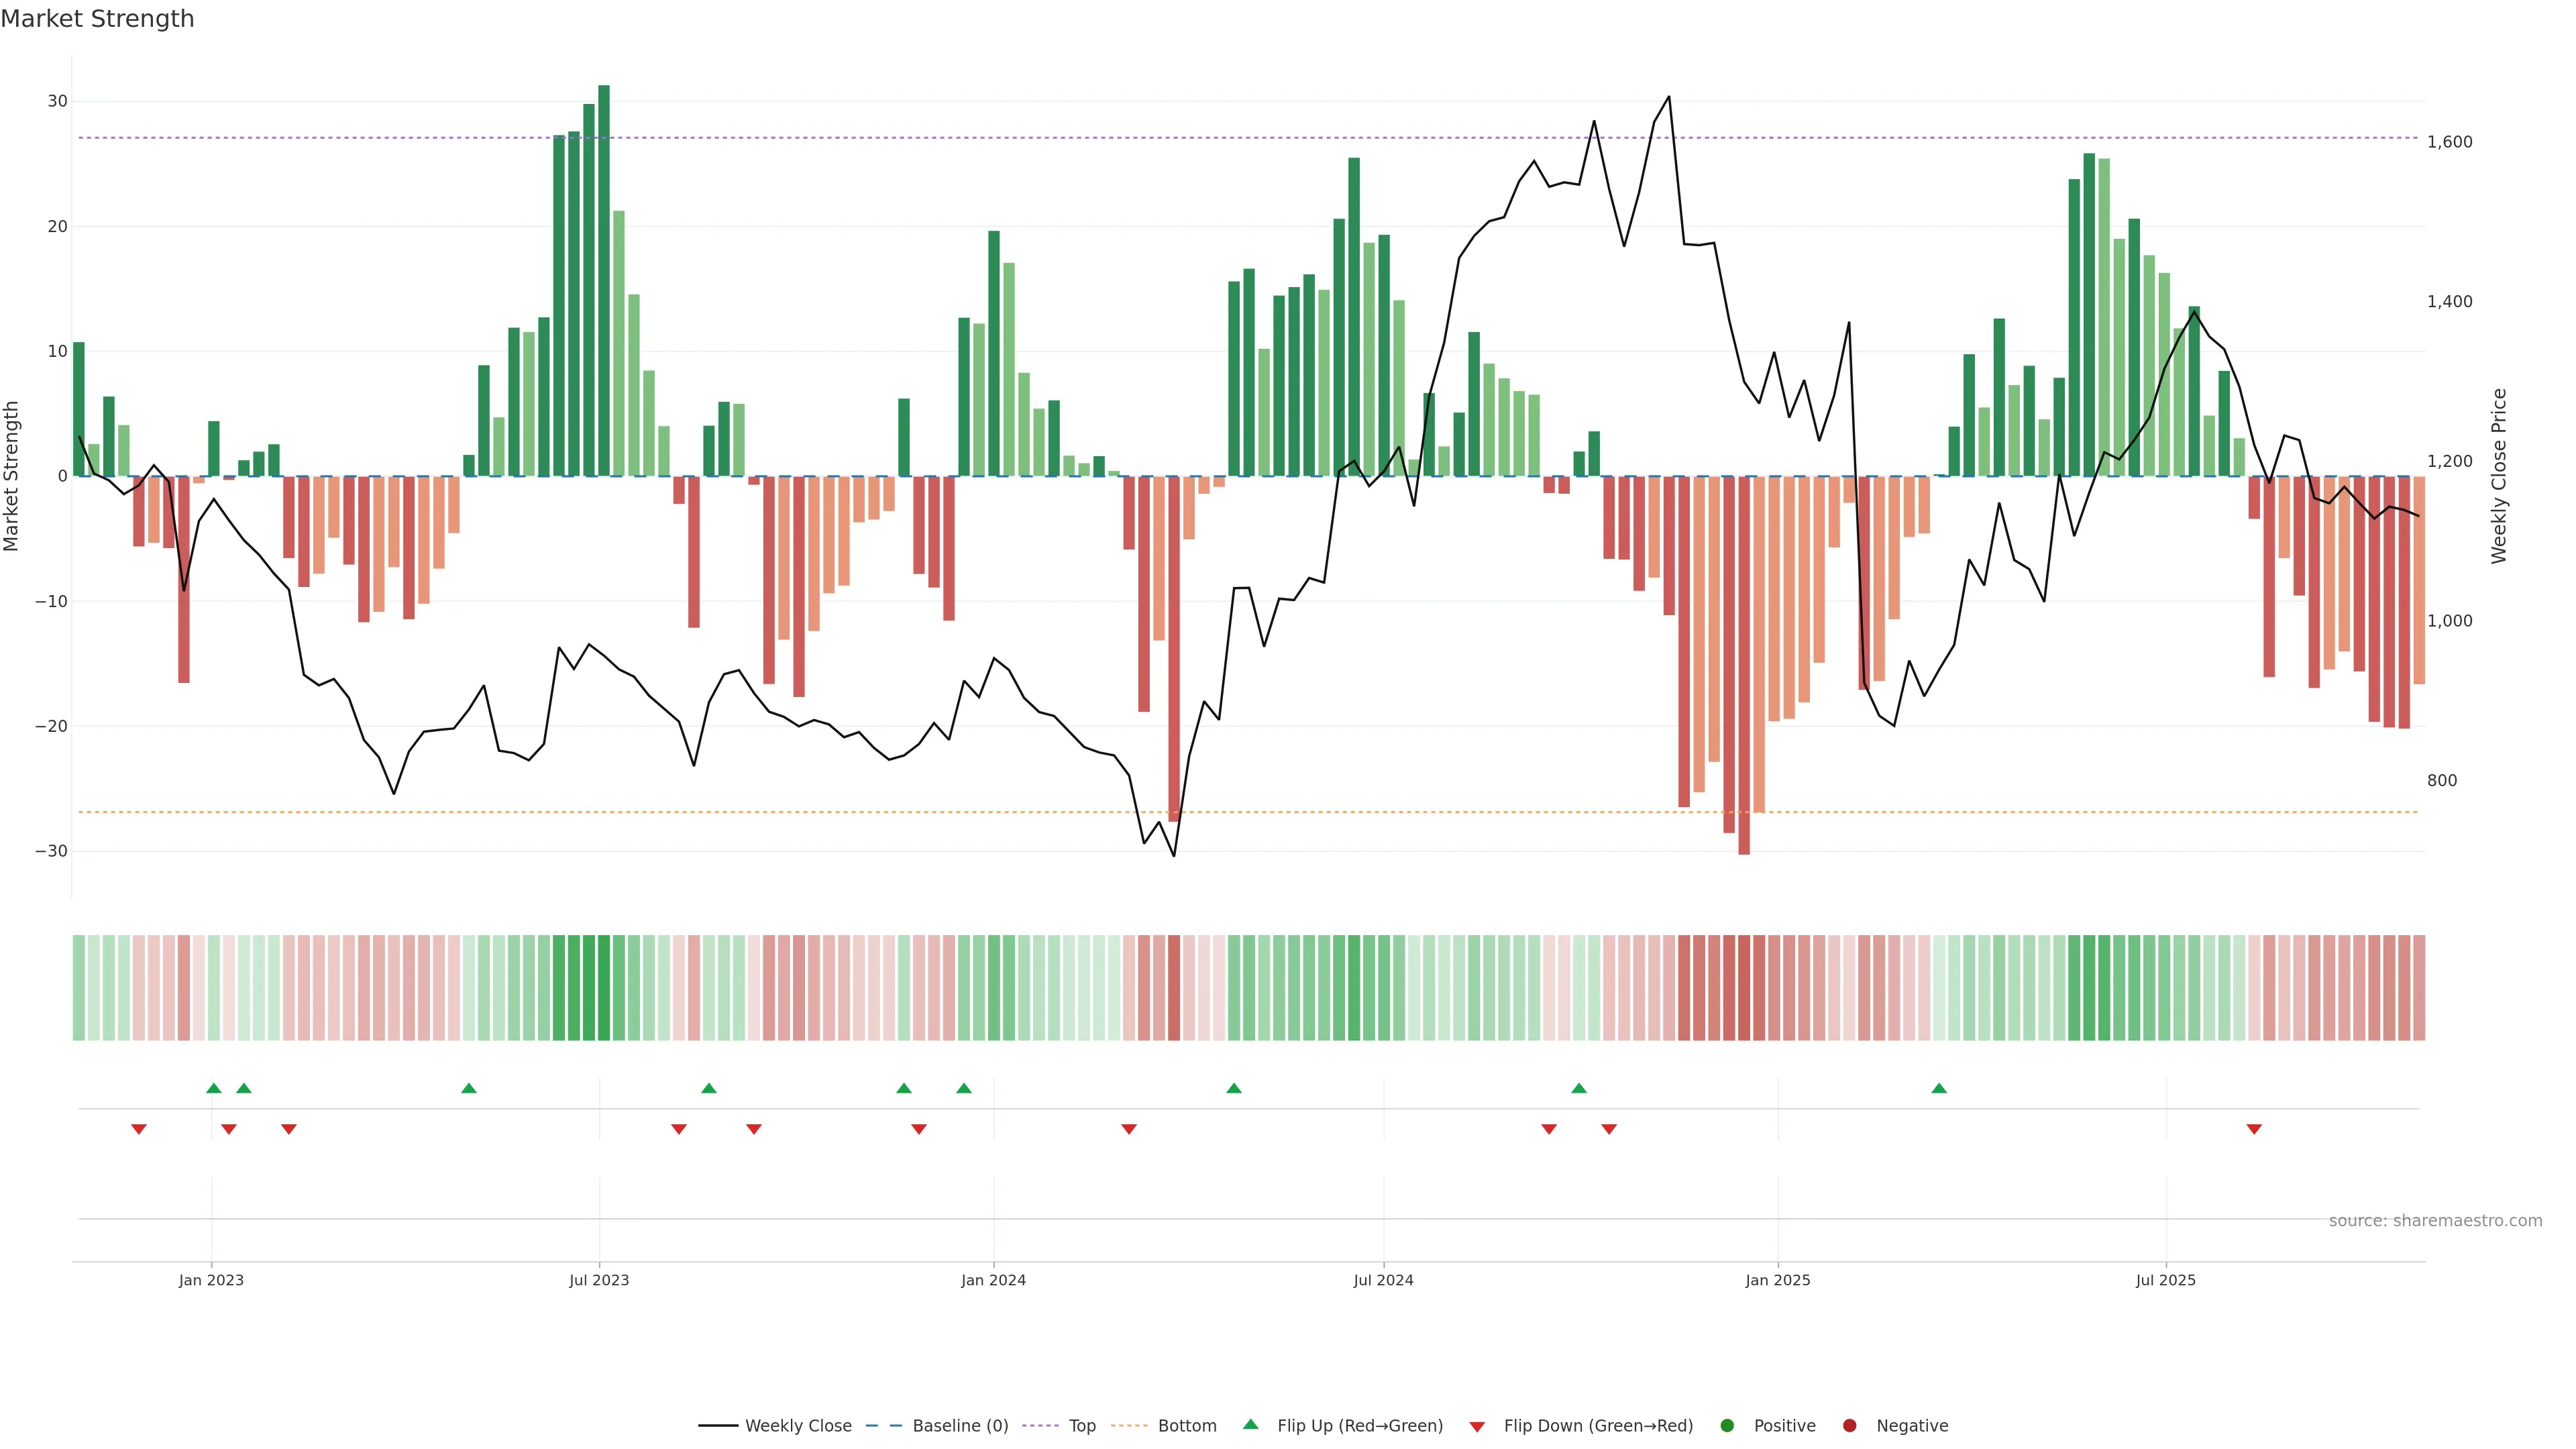Click the Jan 2023 x-axis label
The height and width of the screenshot is (1449, 2576).
(x=211, y=1280)
